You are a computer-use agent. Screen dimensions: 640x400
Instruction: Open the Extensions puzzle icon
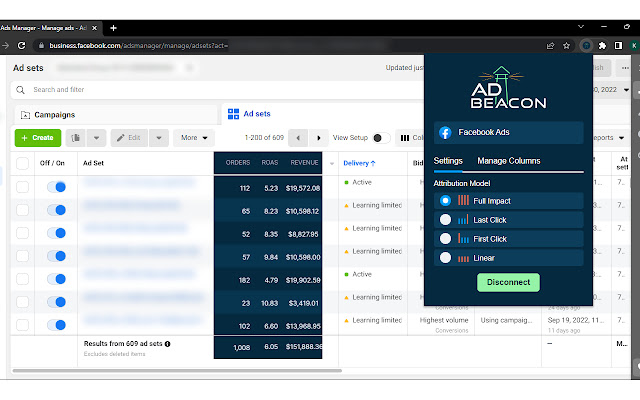[x=602, y=46]
